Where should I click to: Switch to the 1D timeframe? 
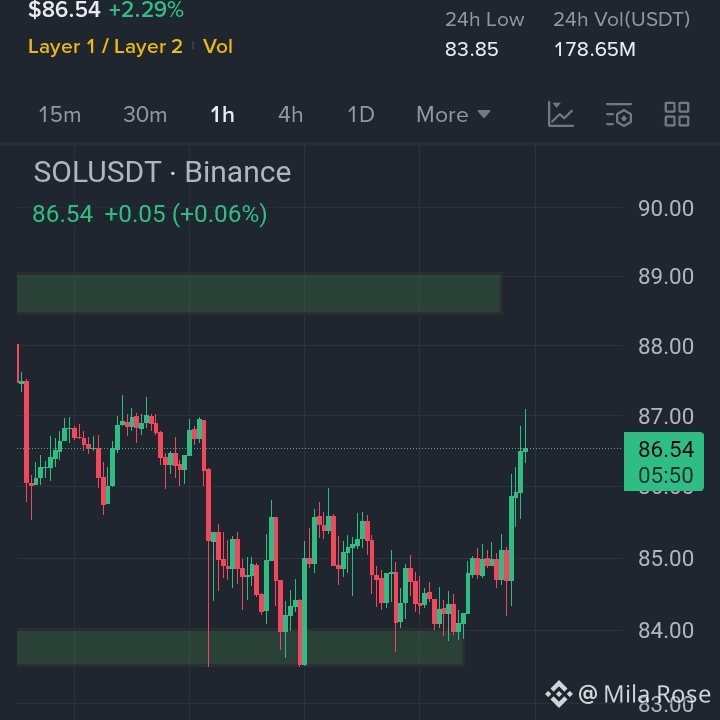(x=361, y=114)
